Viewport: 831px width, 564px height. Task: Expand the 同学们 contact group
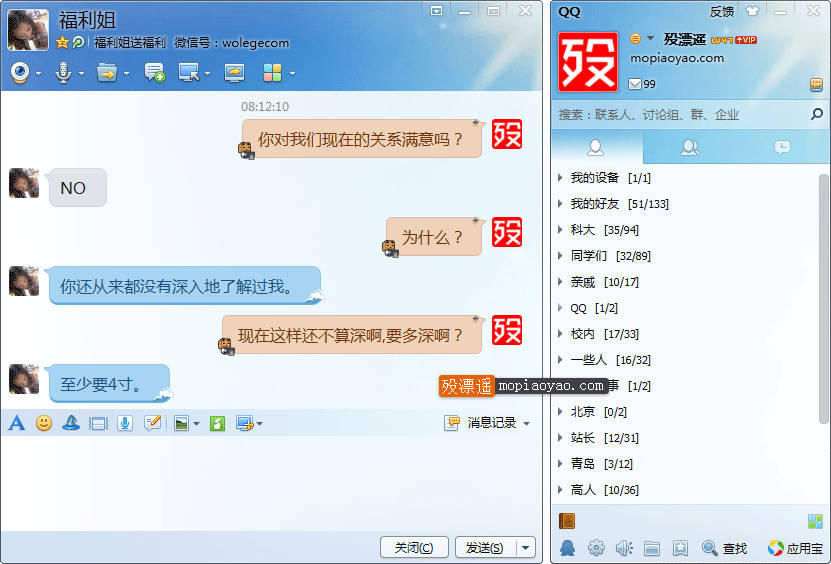click(x=560, y=255)
